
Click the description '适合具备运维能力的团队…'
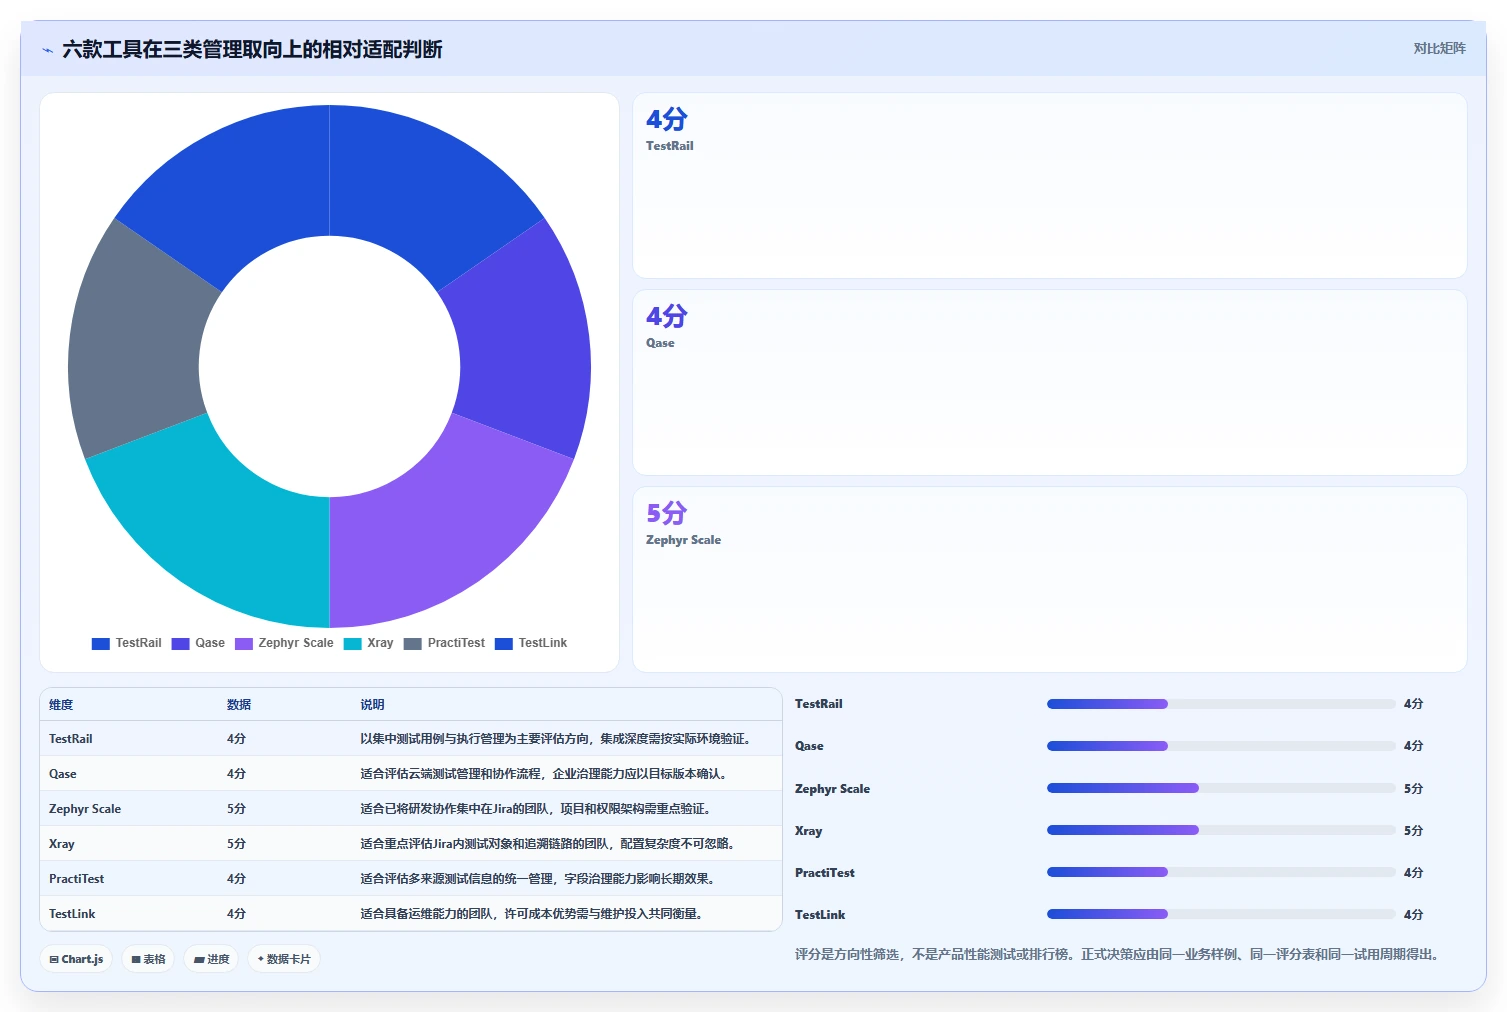tap(534, 914)
